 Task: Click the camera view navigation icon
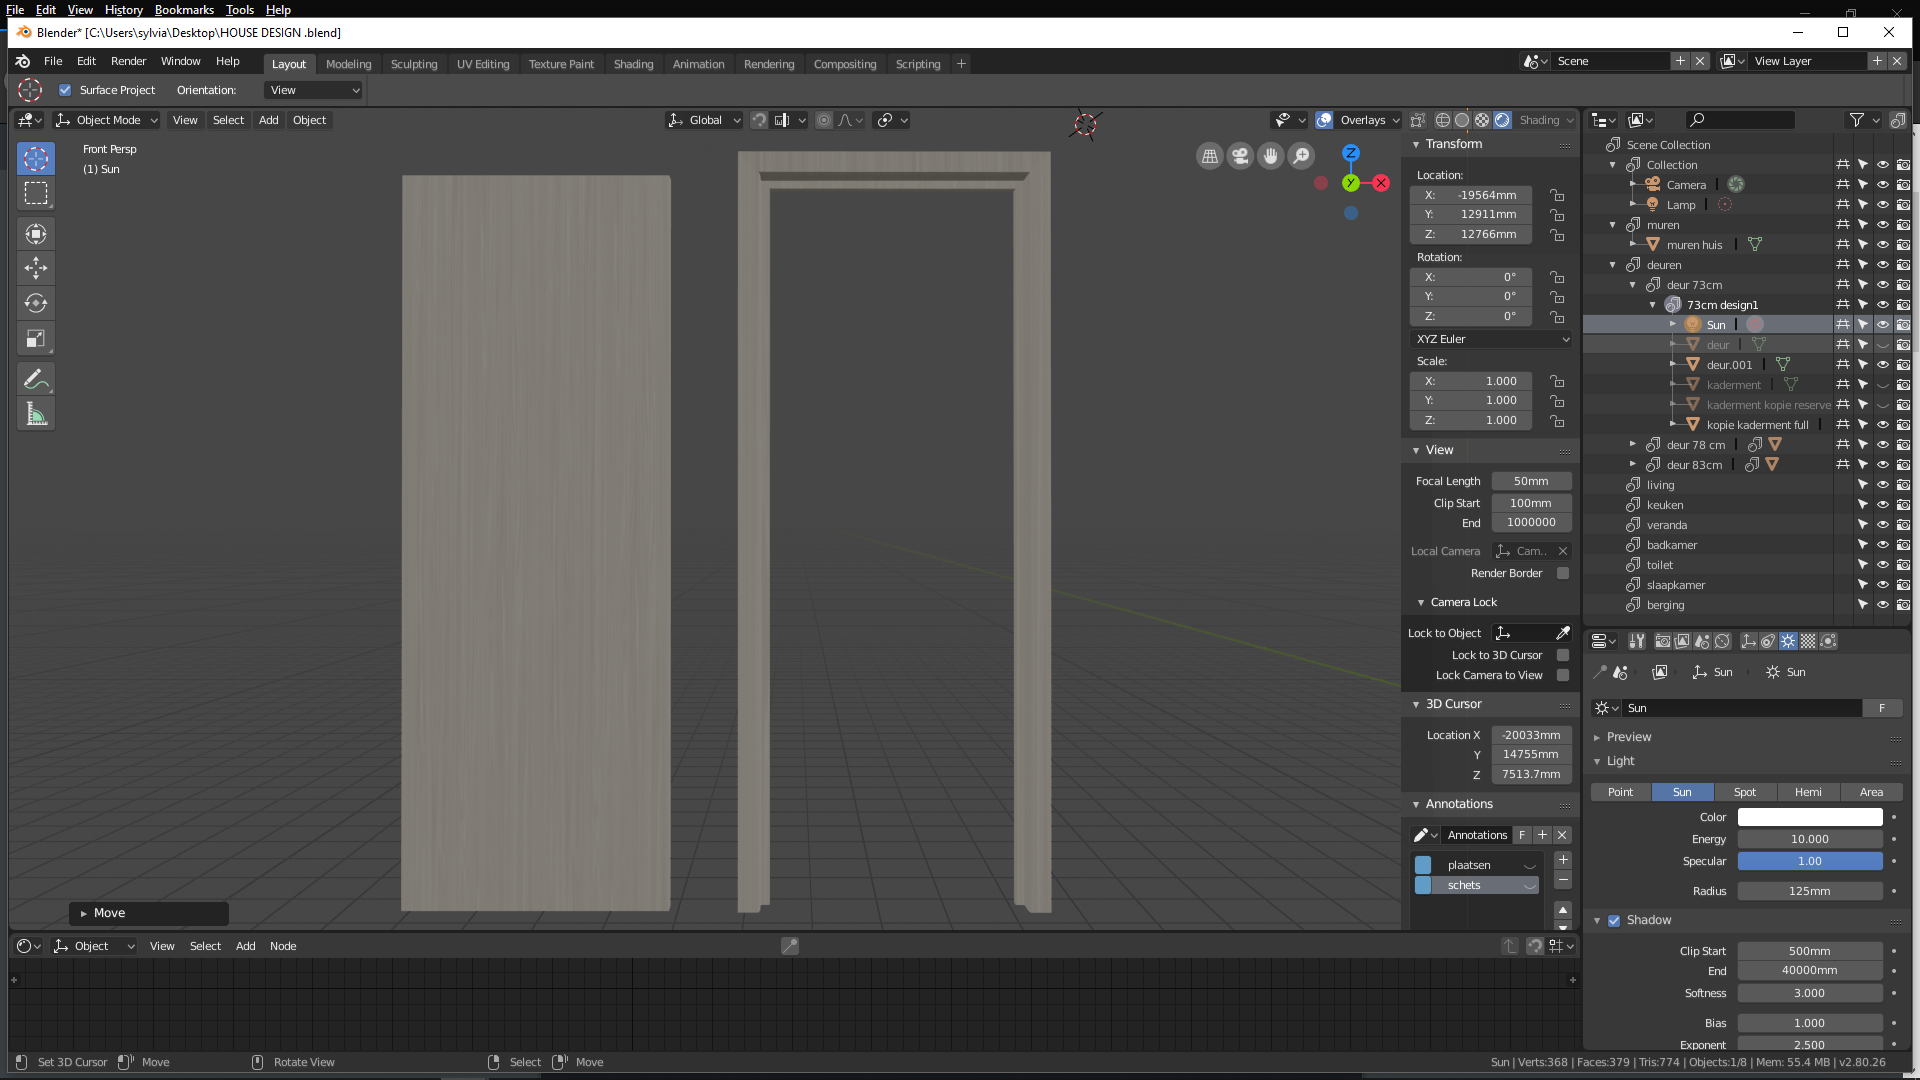pos(1240,156)
